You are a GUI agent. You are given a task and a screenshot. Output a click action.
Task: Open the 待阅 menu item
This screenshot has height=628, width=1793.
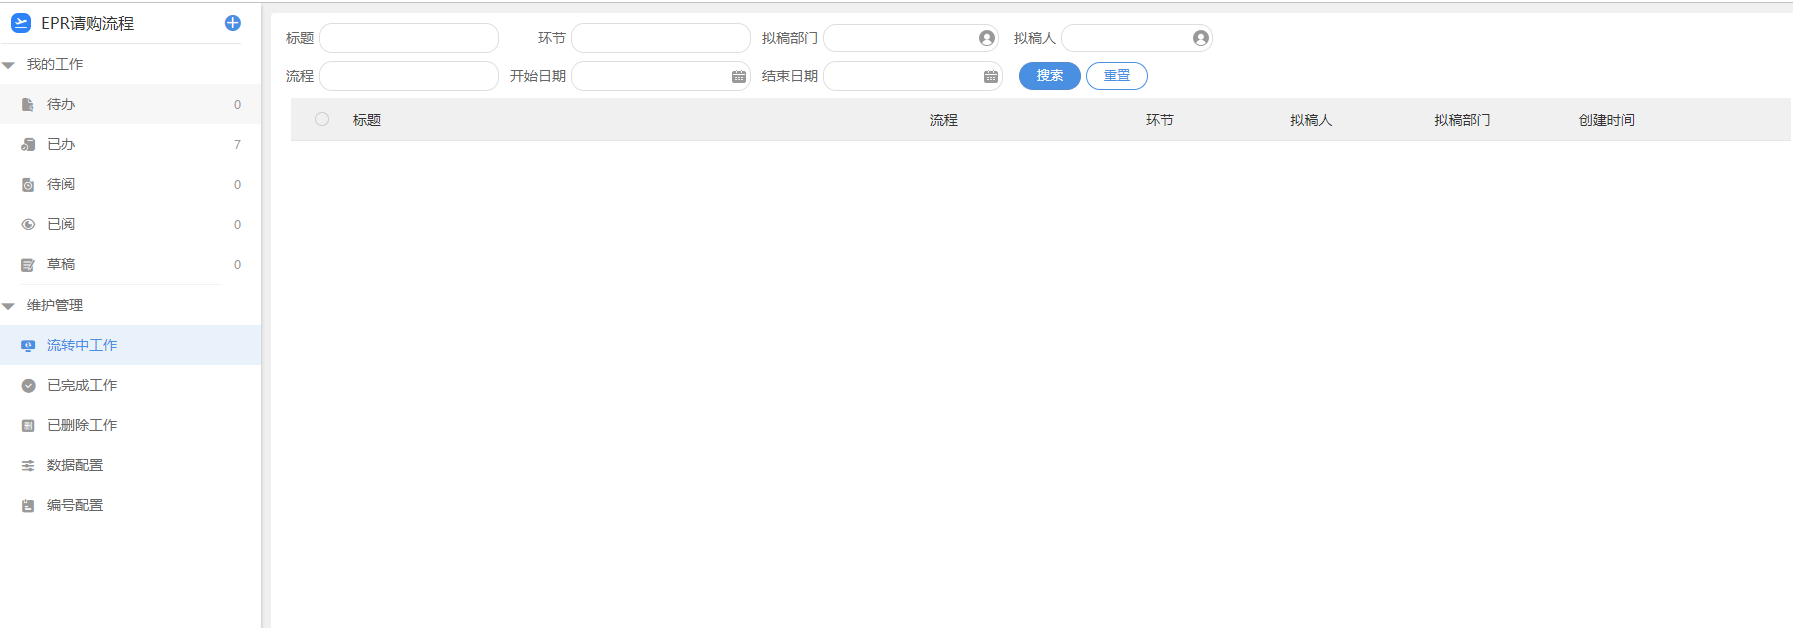[x=130, y=184]
